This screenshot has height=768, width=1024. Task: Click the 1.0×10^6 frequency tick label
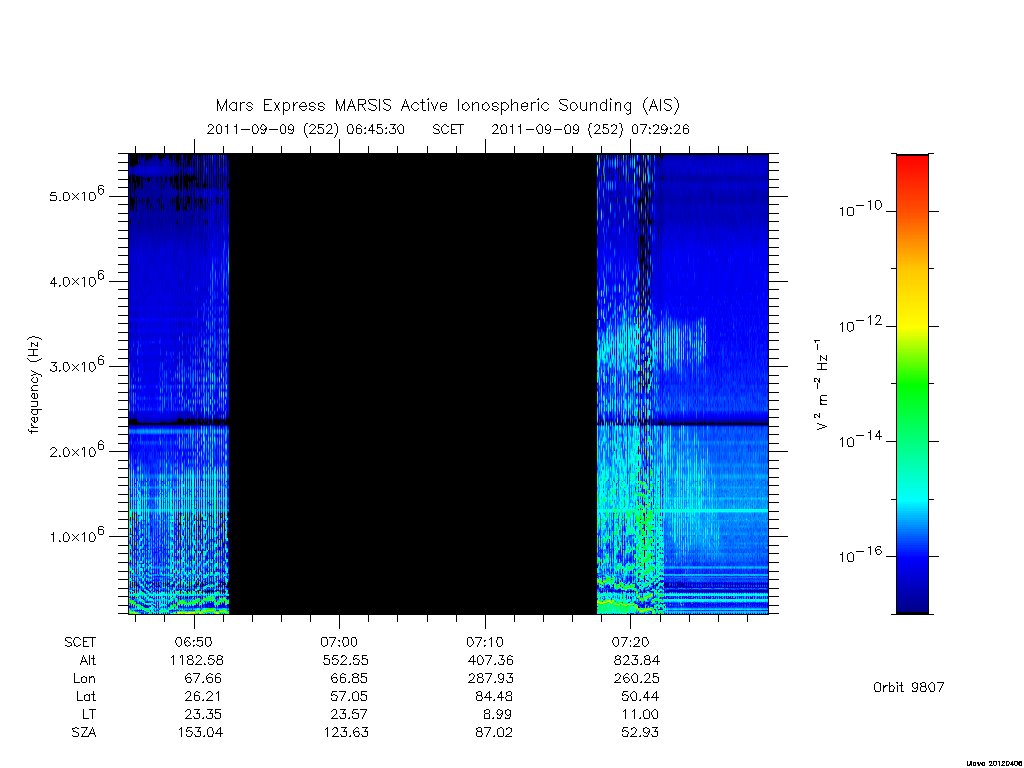(76, 536)
